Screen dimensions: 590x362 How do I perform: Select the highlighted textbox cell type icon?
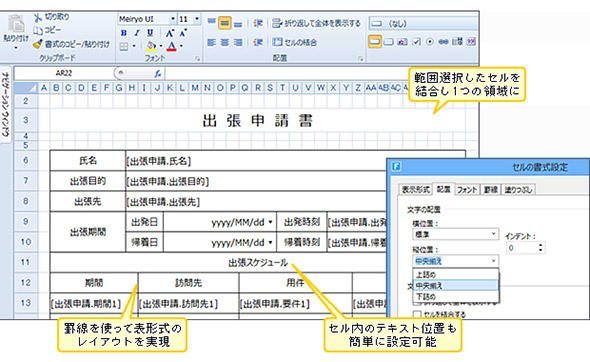pyautogui.click(x=374, y=41)
